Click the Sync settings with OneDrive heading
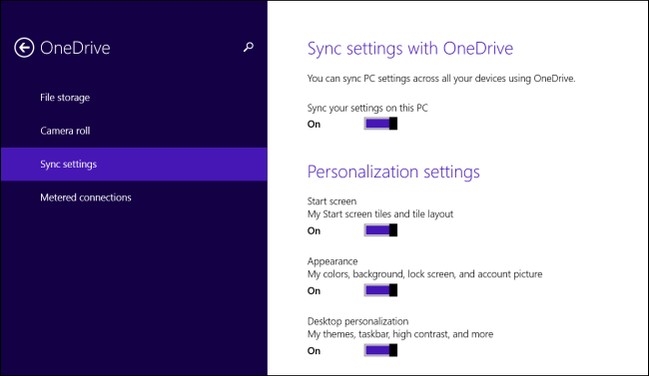This screenshot has width=649, height=376. [410, 49]
